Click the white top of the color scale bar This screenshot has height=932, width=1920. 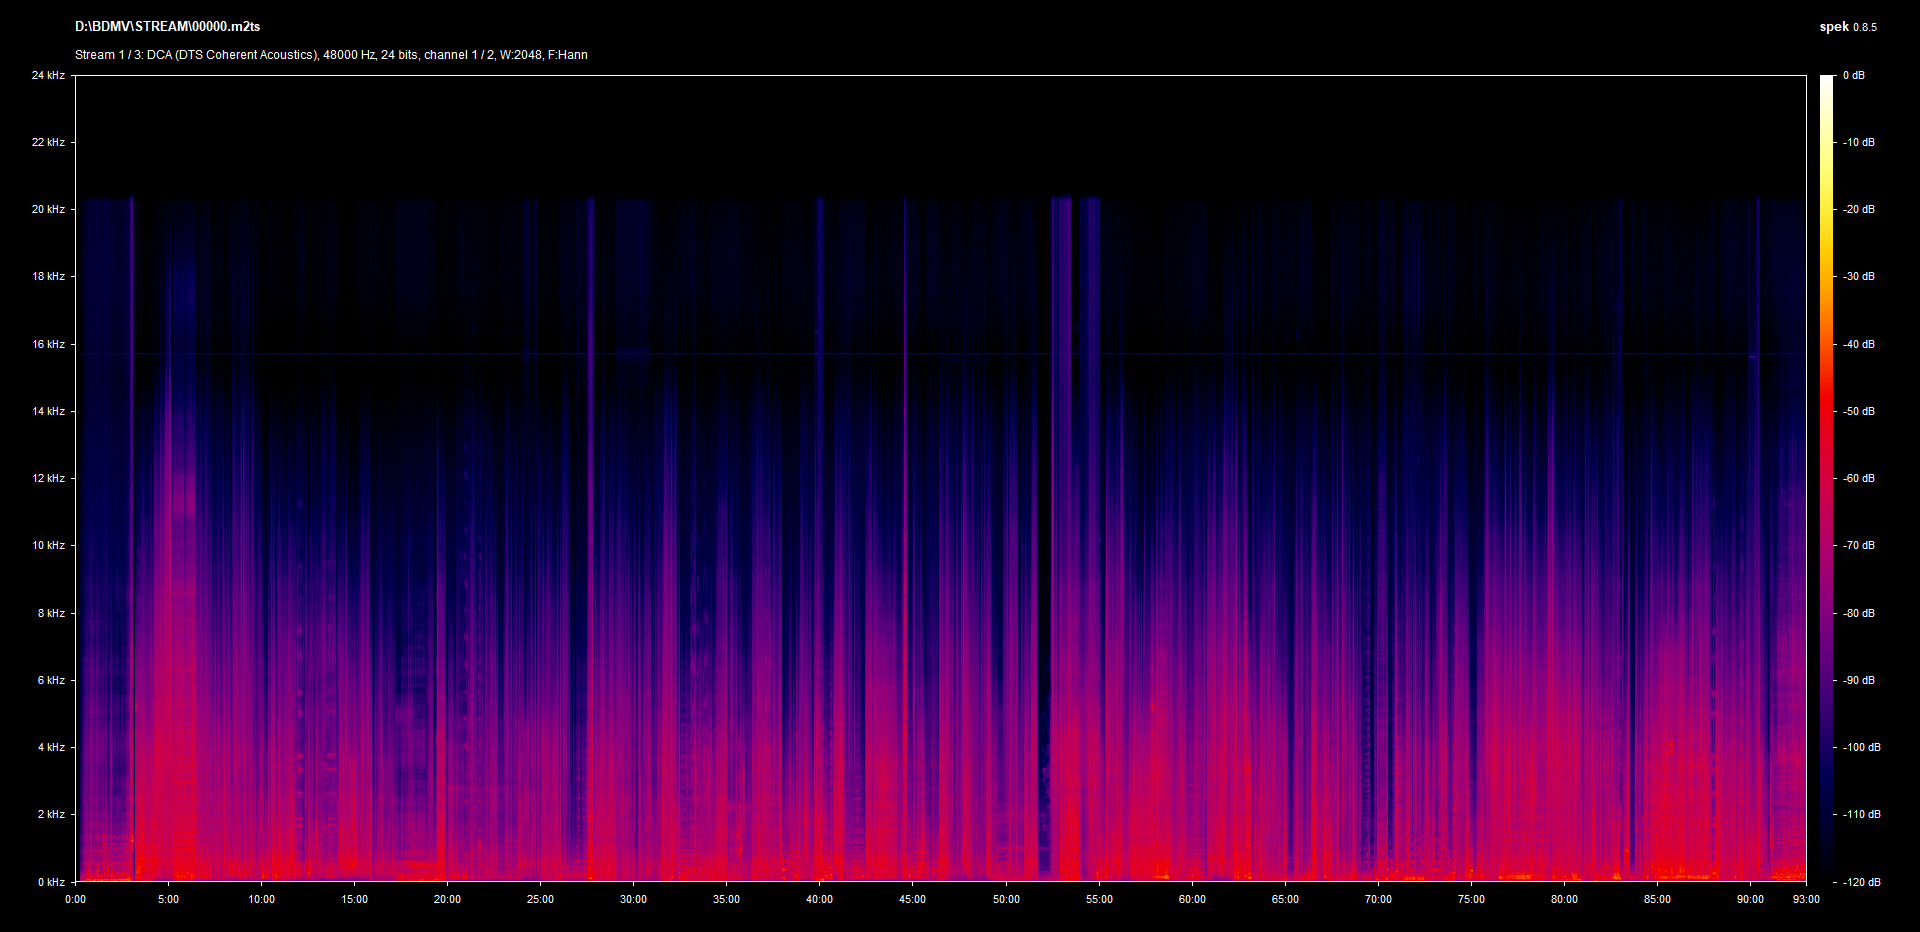(1826, 82)
